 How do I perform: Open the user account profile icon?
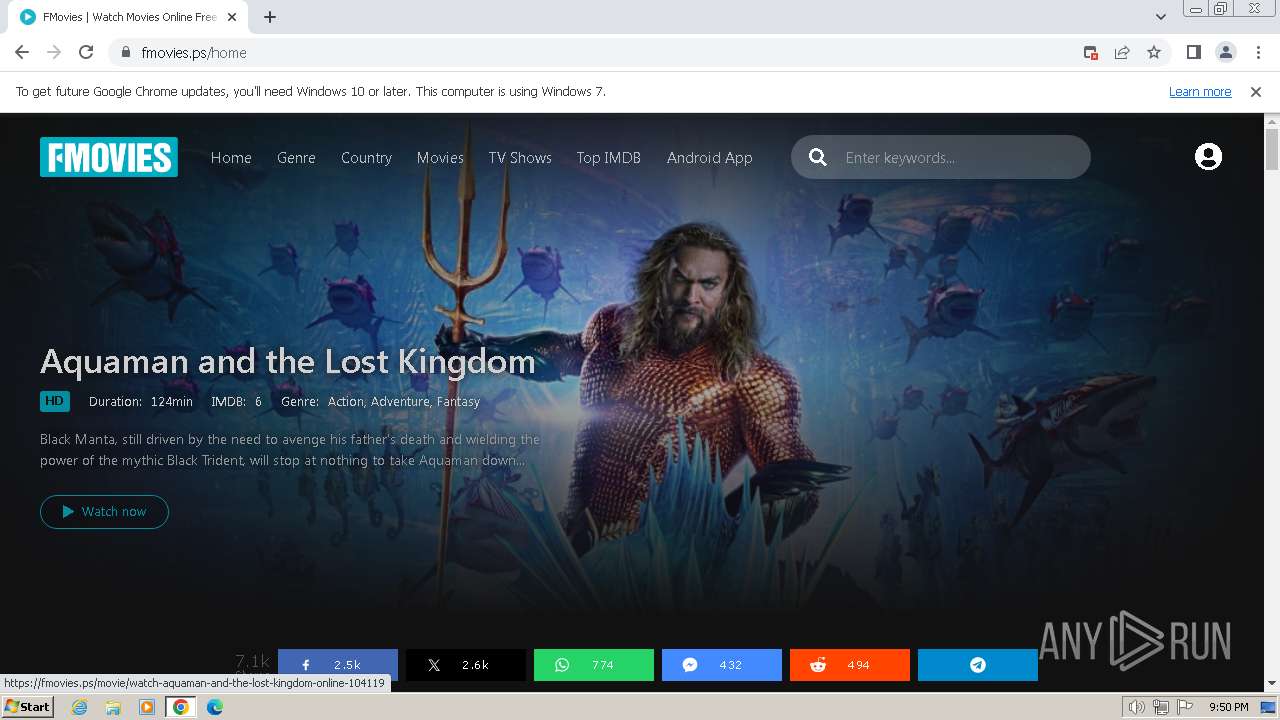[1208, 157]
